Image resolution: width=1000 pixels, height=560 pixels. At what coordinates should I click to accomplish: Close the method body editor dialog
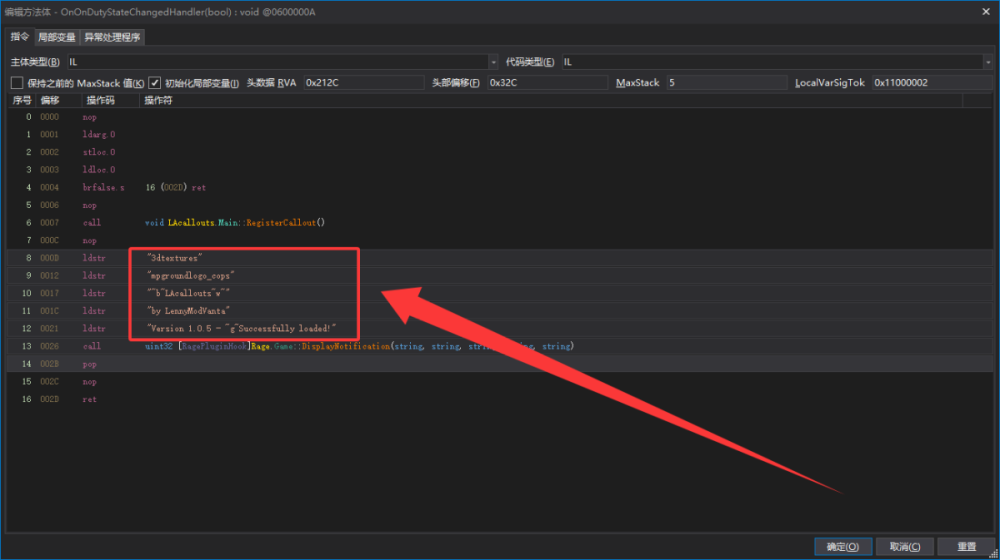point(985,11)
